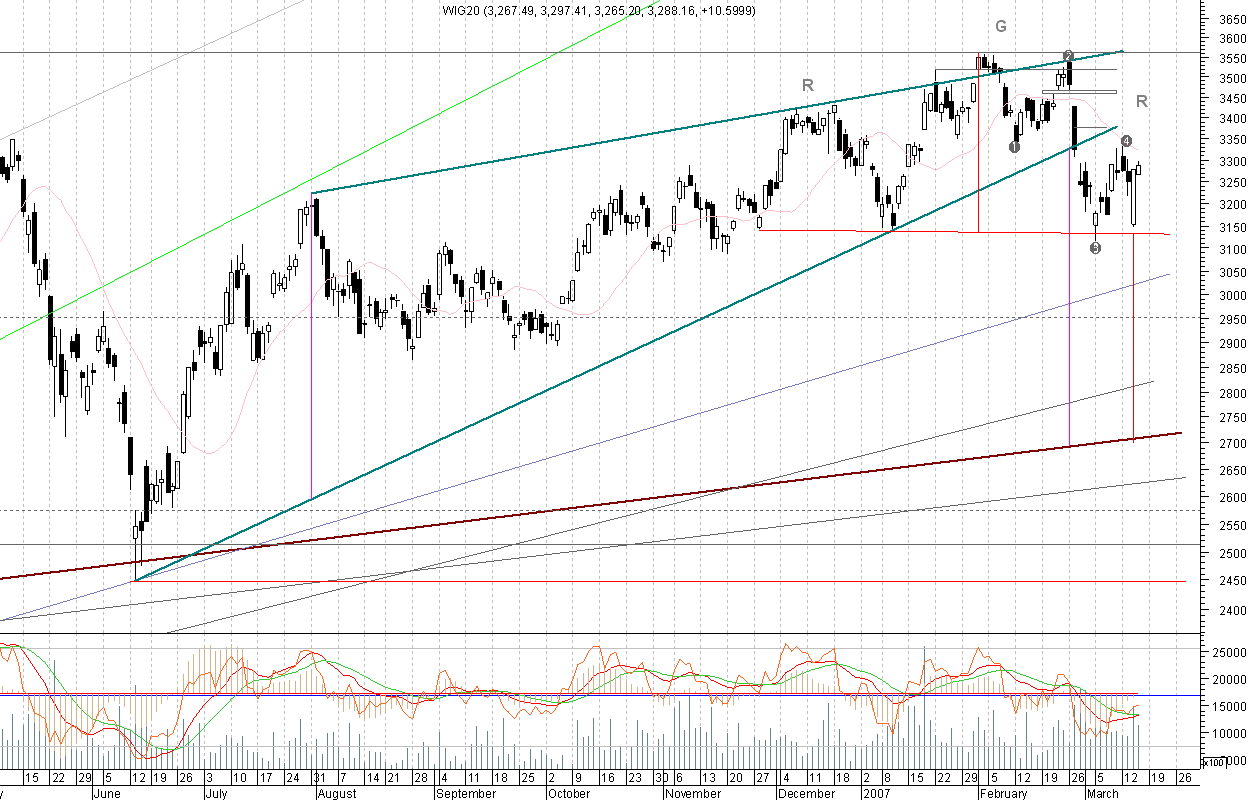Click the October month label

(570, 794)
